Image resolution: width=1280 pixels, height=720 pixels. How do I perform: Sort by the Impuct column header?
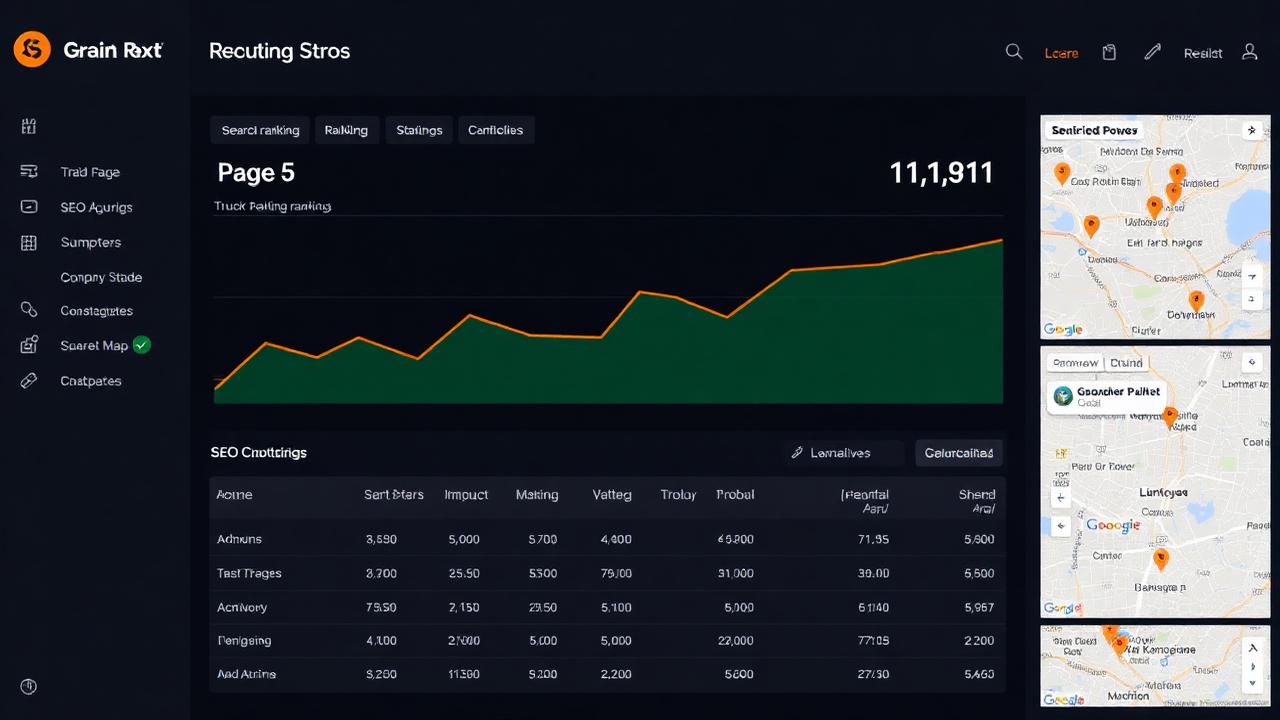466,494
